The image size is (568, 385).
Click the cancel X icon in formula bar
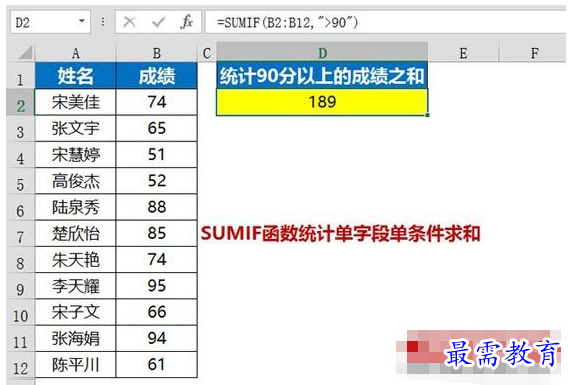tap(129, 22)
